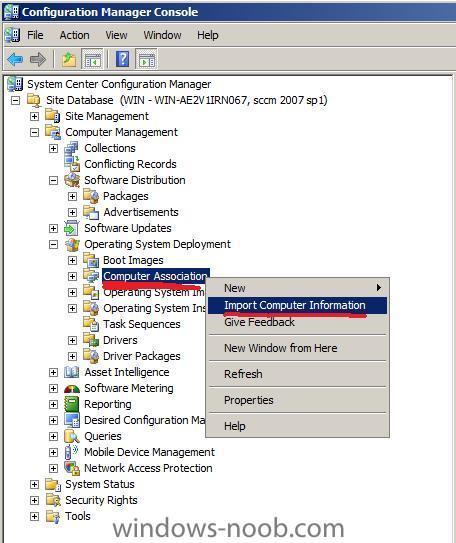Toggle the Show/Hide Console Tree icon
The width and height of the screenshot is (456, 543).
click(x=92, y=59)
